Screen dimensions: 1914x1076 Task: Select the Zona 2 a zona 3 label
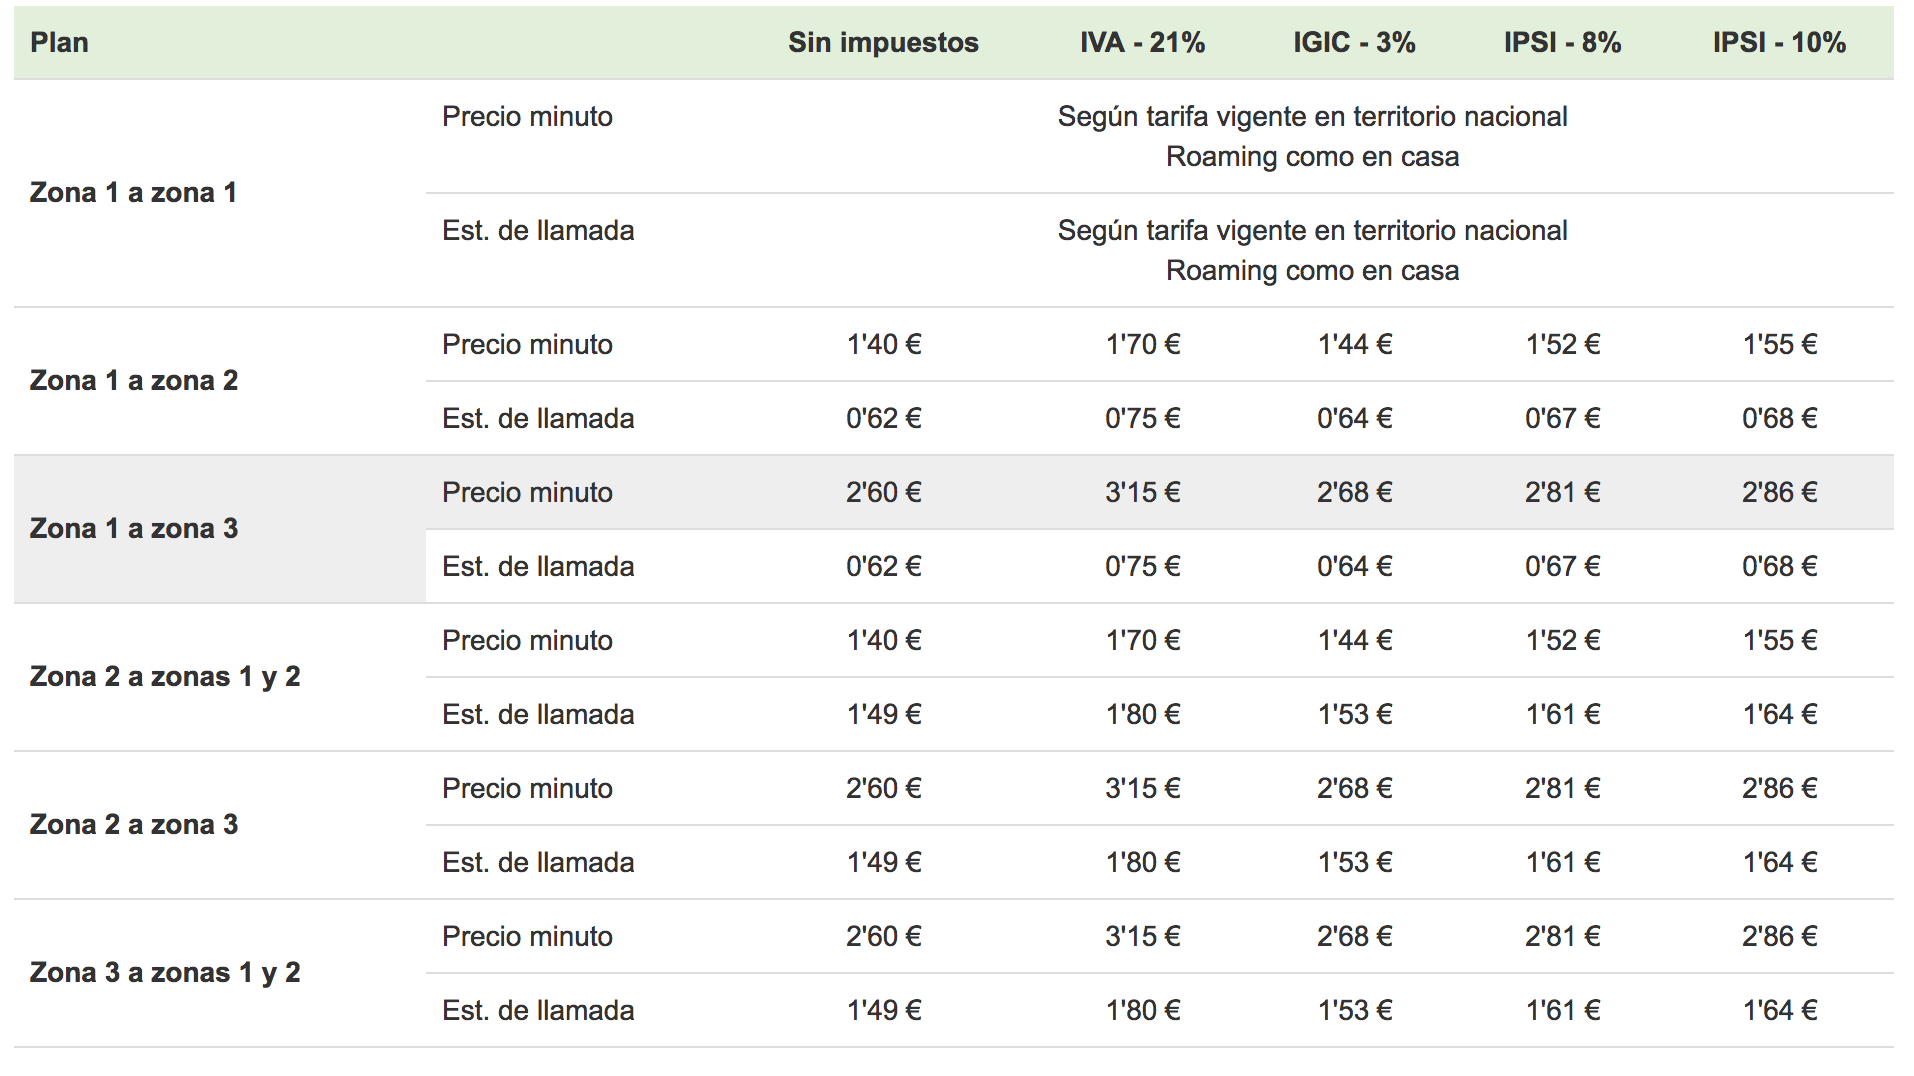(134, 825)
